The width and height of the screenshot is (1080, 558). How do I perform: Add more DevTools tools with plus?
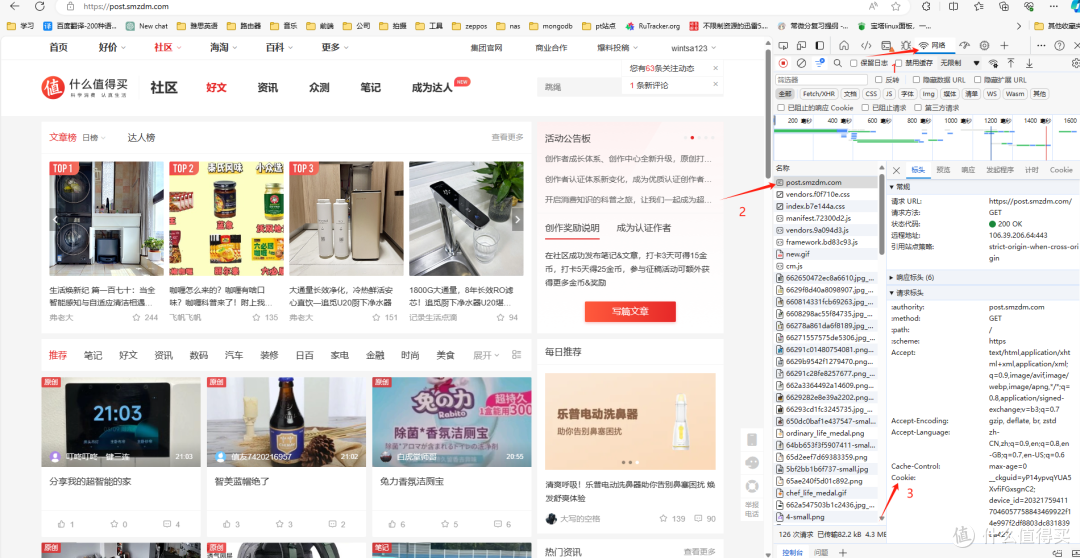(x=1004, y=45)
